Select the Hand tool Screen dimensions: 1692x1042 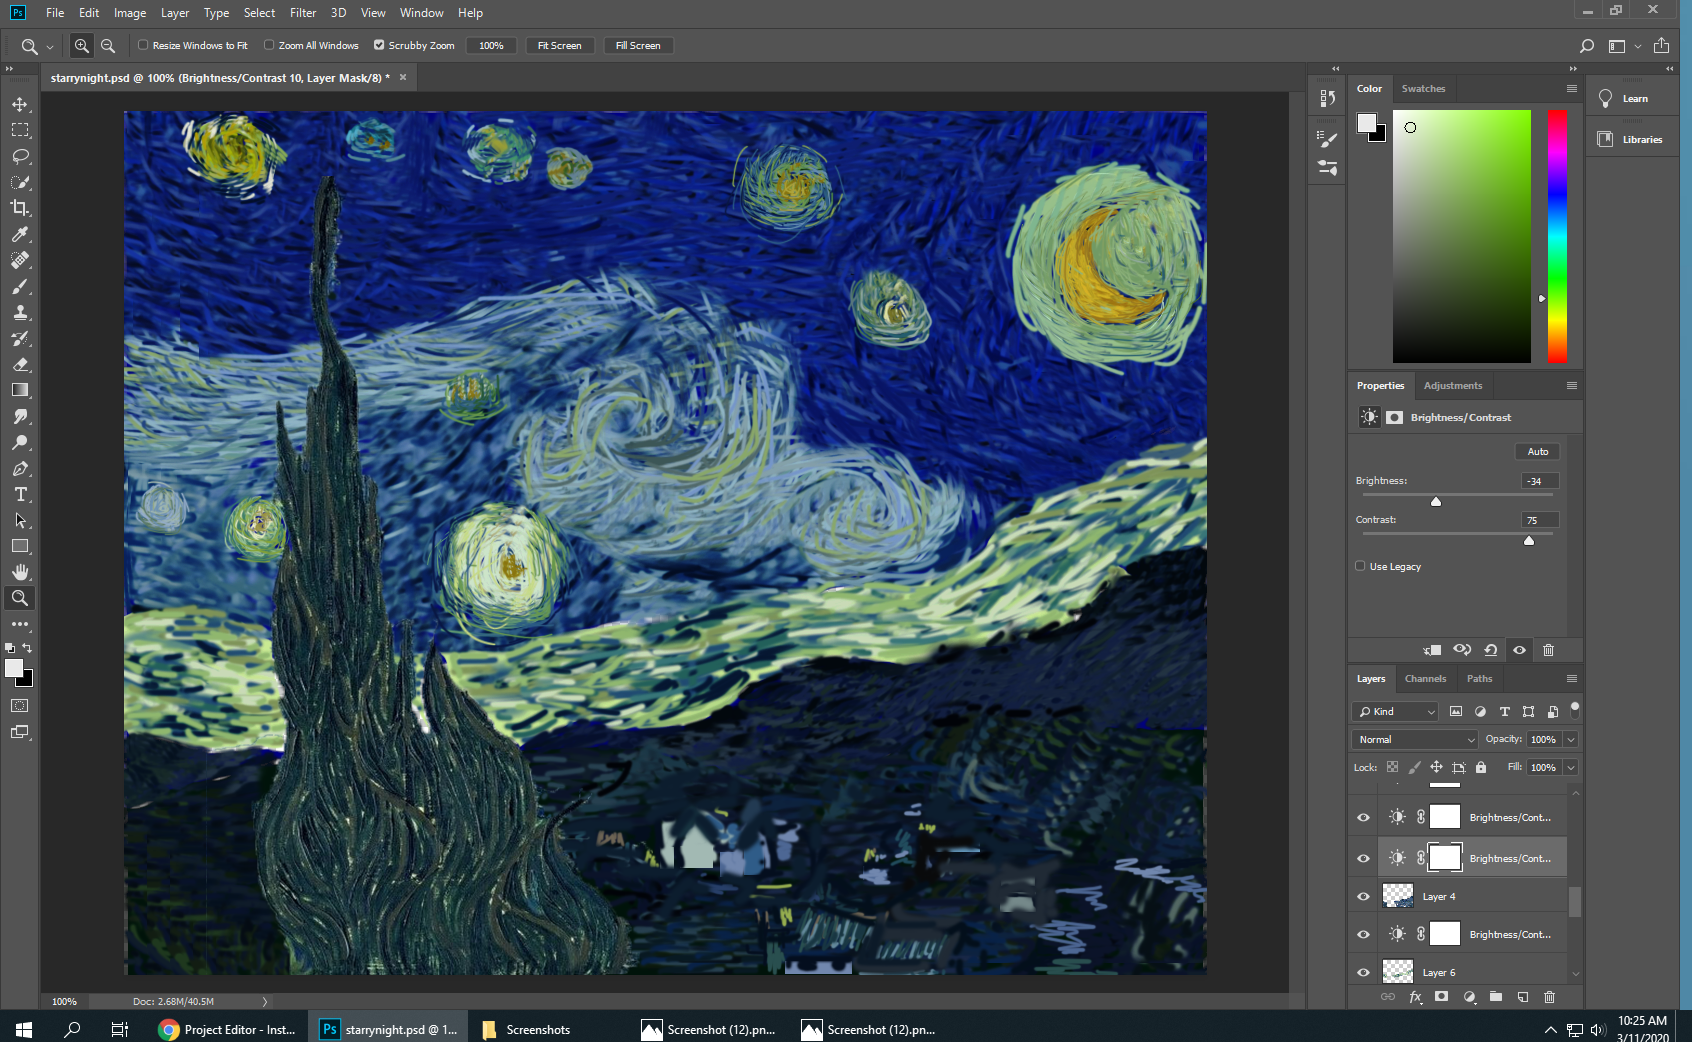coord(20,572)
